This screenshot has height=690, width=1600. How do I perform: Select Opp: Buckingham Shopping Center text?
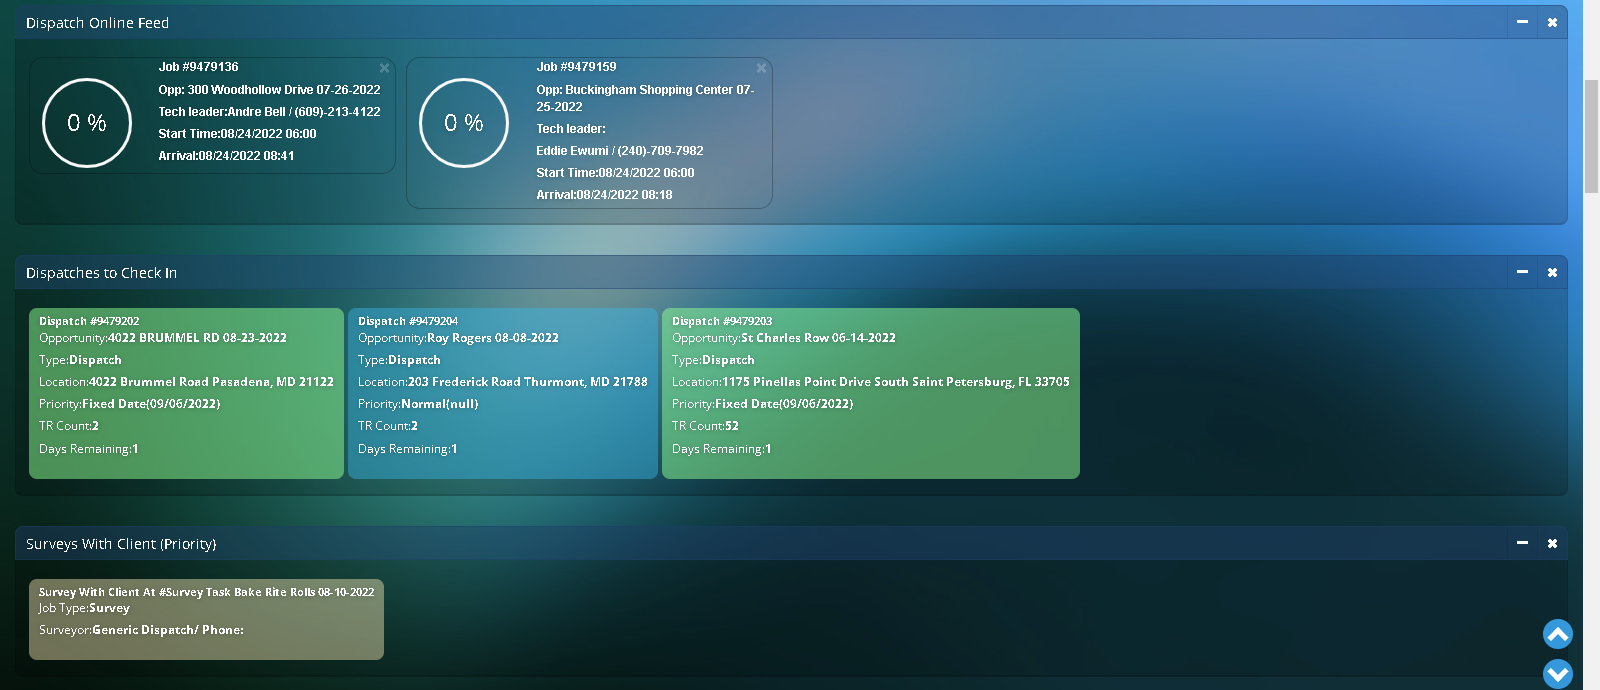(x=645, y=98)
